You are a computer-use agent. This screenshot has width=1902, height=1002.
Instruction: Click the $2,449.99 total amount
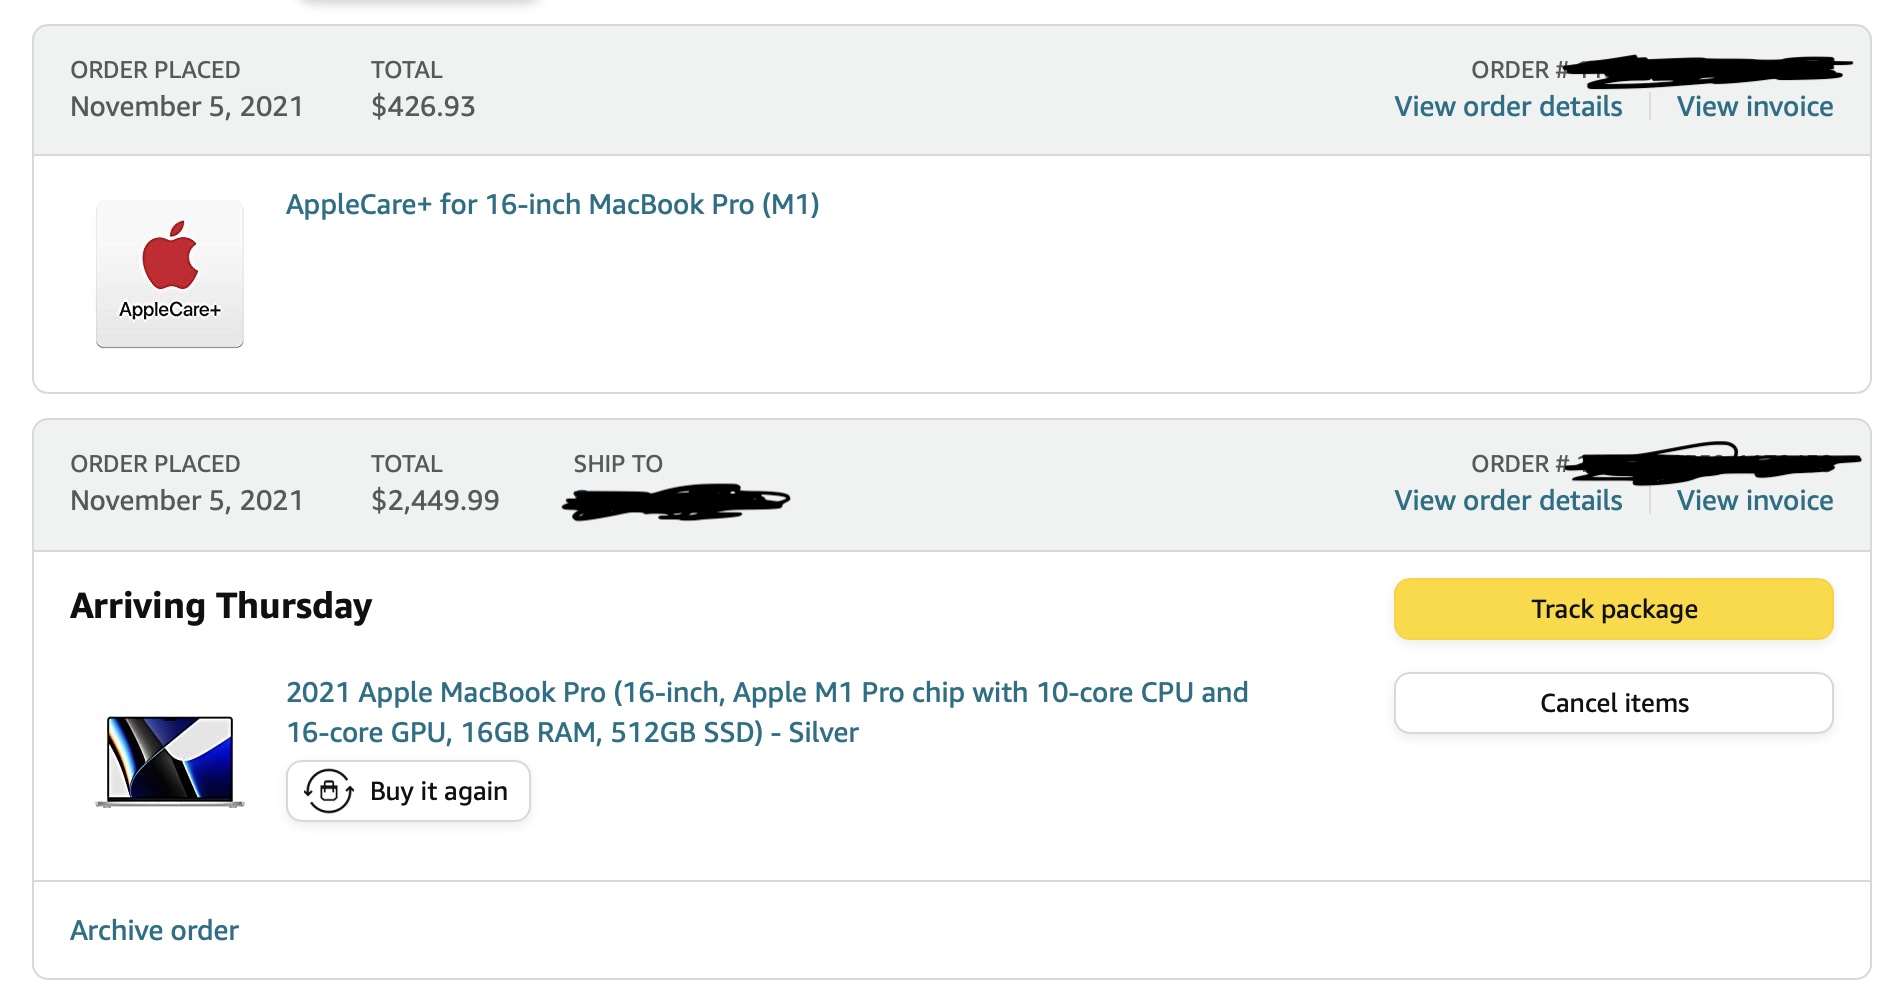tap(435, 501)
